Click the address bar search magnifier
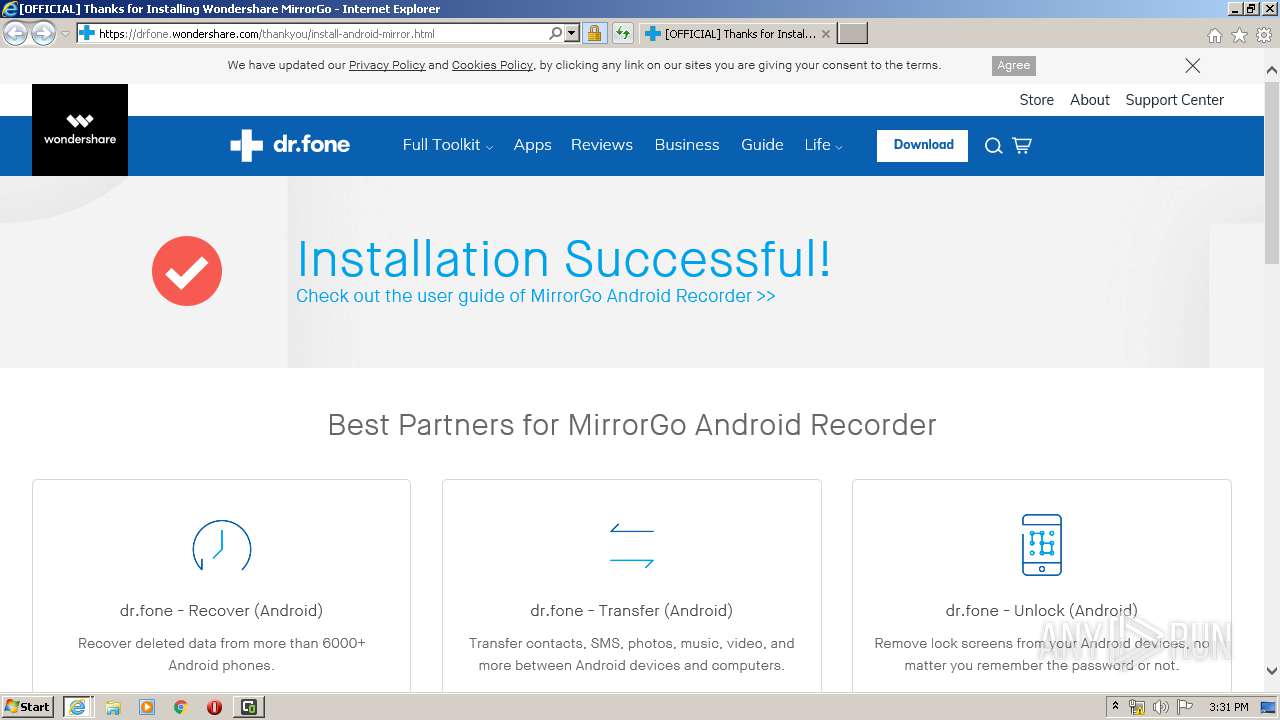1280x720 pixels. [x=556, y=34]
